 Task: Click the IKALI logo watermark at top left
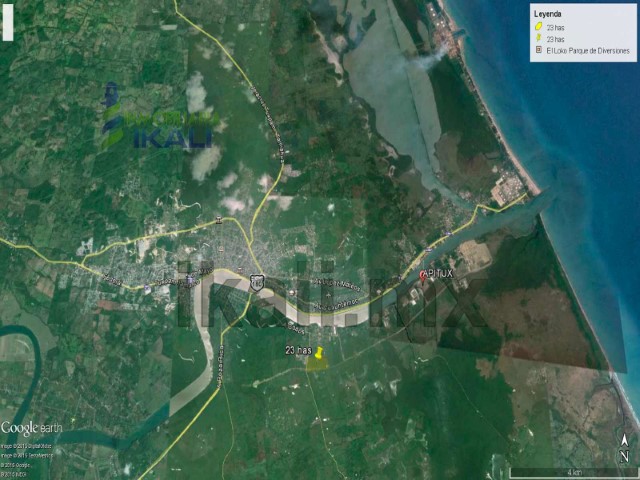coord(158,120)
